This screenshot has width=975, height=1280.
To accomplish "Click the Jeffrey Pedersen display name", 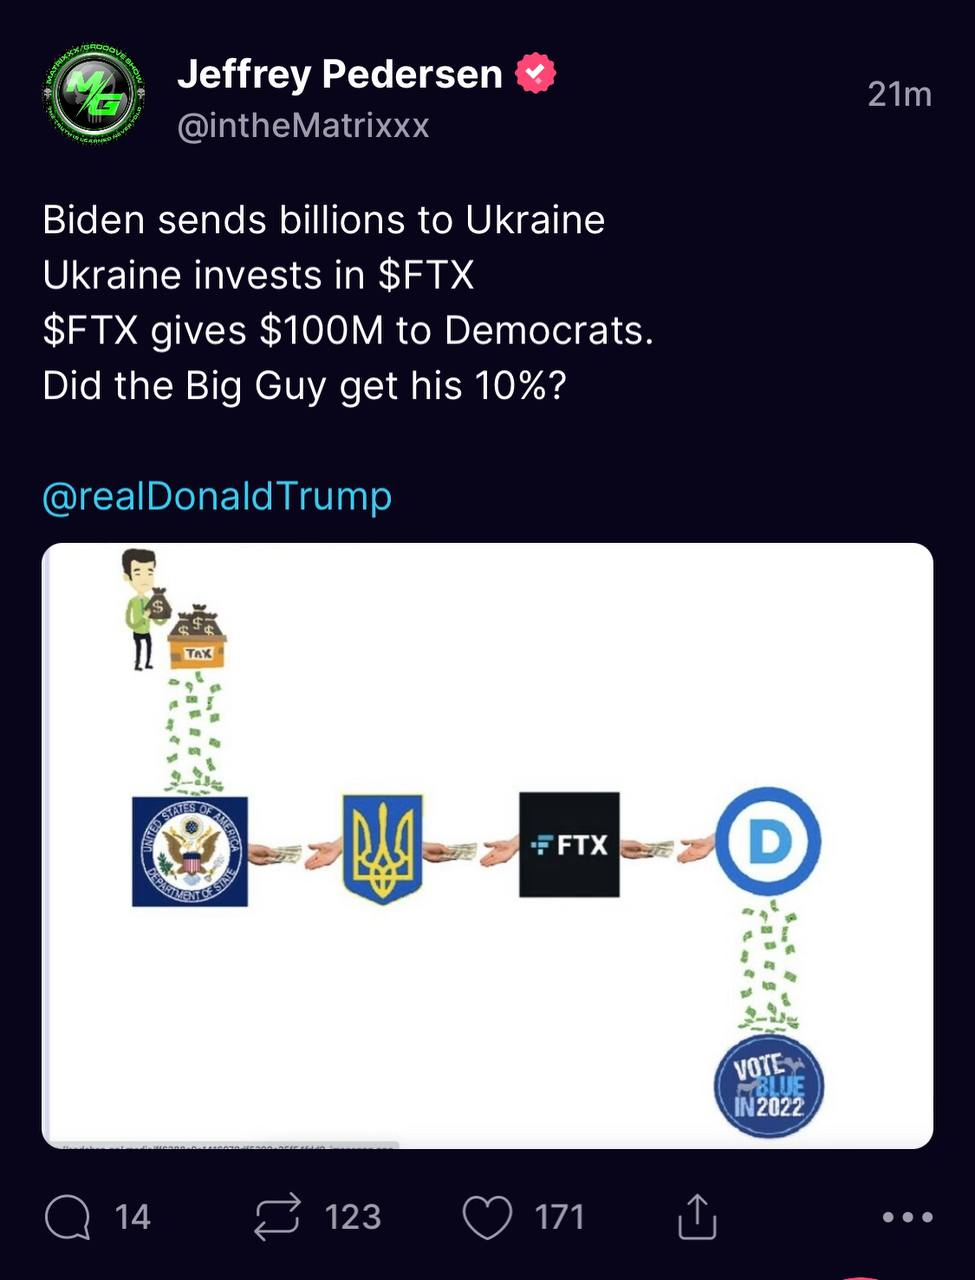I will pyautogui.click(x=340, y=74).
